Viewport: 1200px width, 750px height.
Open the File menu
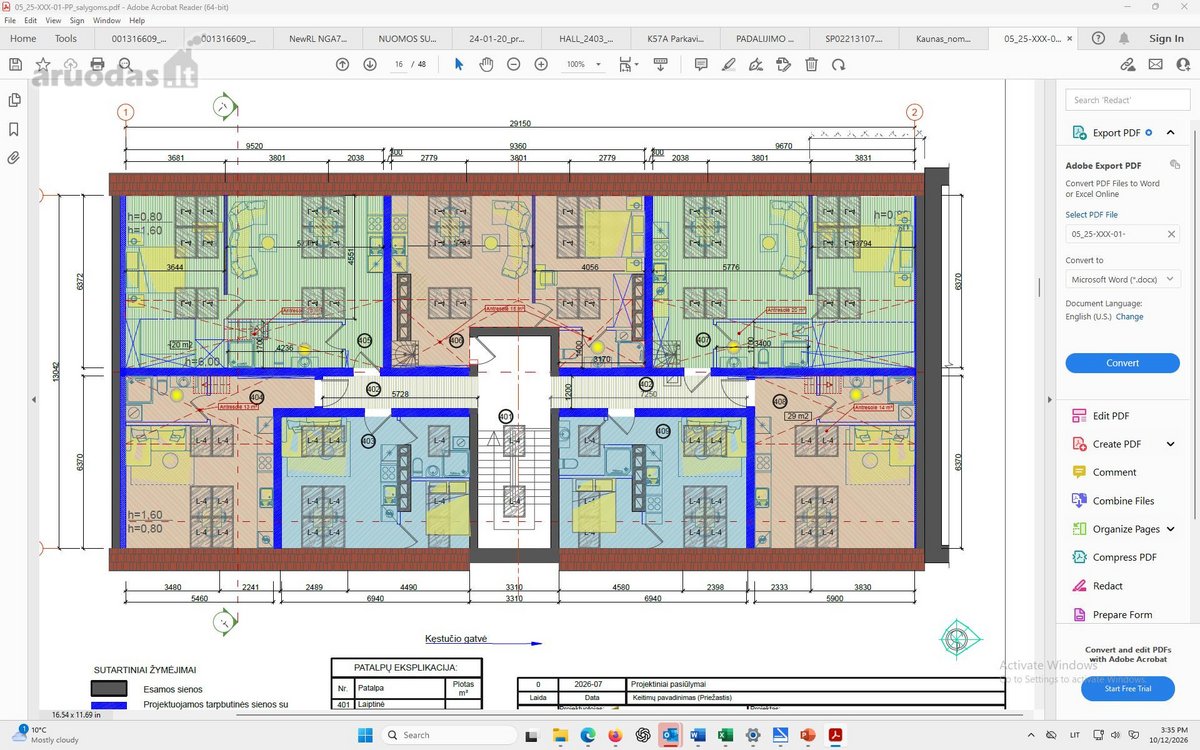(x=11, y=20)
